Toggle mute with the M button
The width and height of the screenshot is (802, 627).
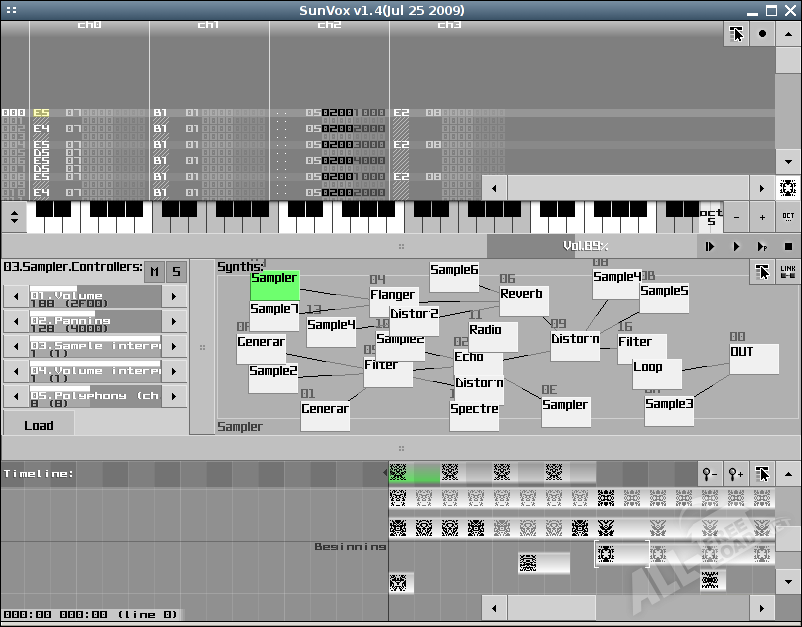pyautogui.click(x=153, y=272)
